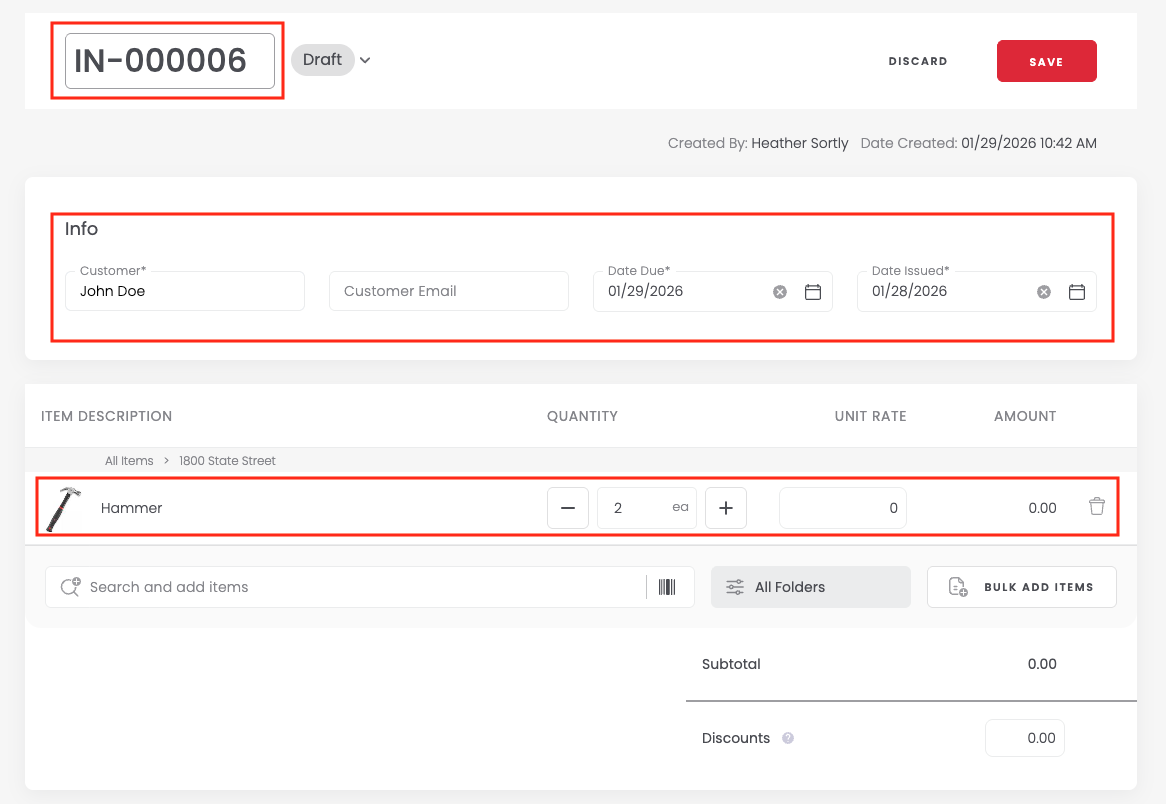The height and width of the screenshot is (804, 1166).
Task: Discard the invoice changes
Action: click(x=917, y=61)
